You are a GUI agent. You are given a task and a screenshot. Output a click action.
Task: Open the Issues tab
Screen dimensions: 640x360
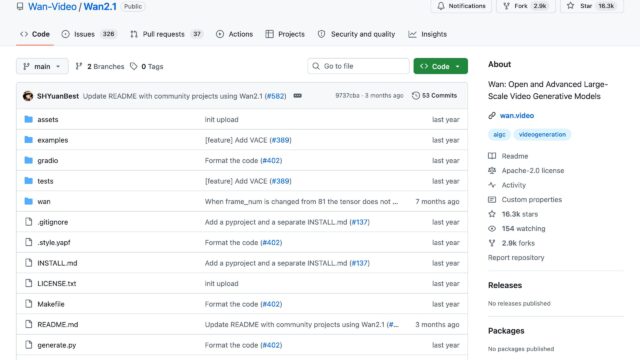tap(89, 34)
